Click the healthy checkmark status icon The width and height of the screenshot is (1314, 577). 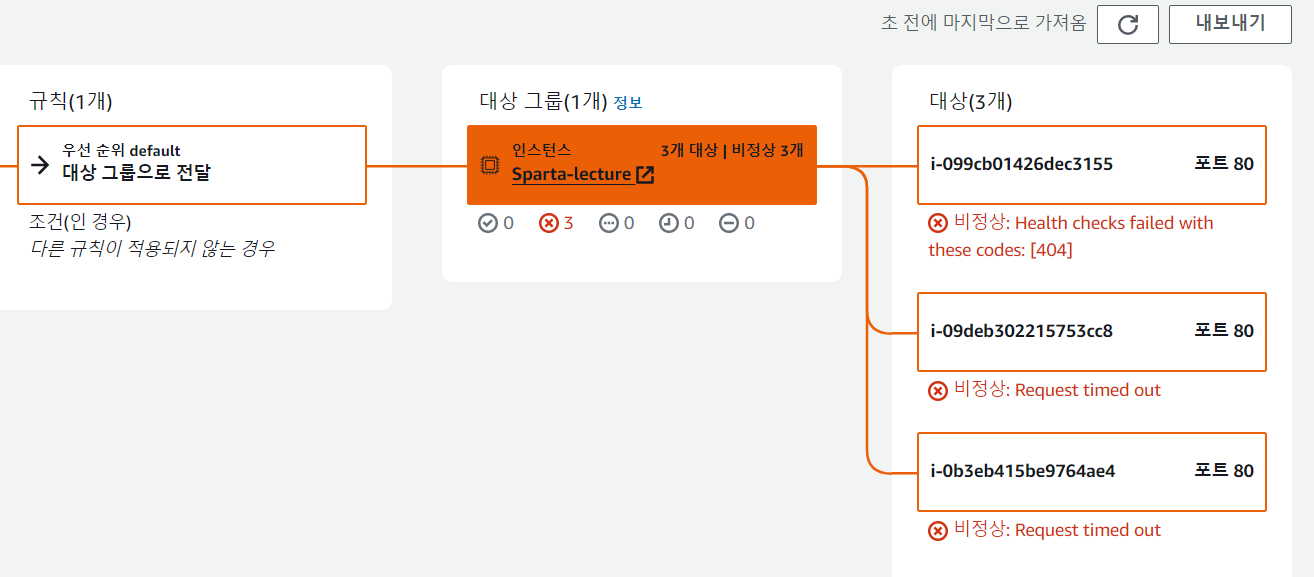point(488,223)
